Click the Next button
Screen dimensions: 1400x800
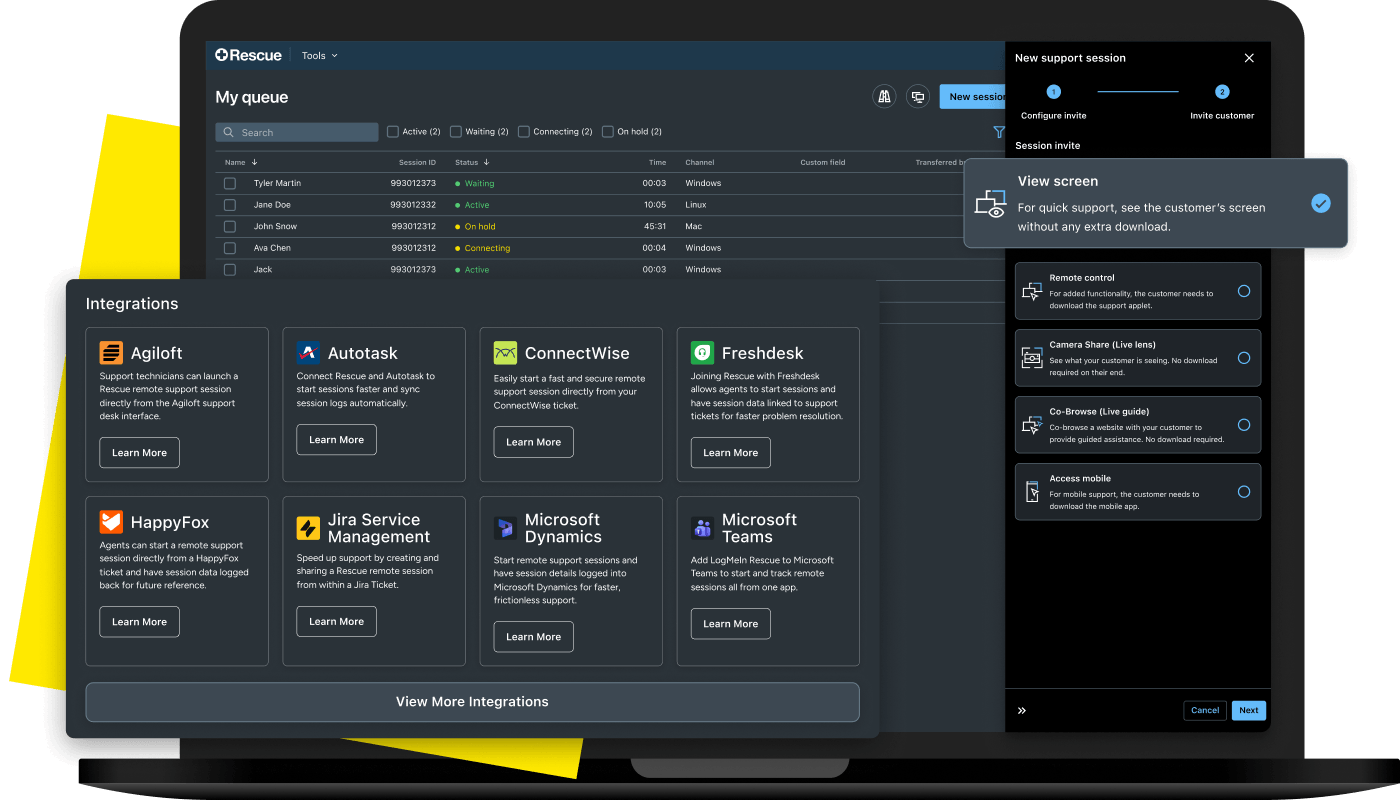(1249, 711)
